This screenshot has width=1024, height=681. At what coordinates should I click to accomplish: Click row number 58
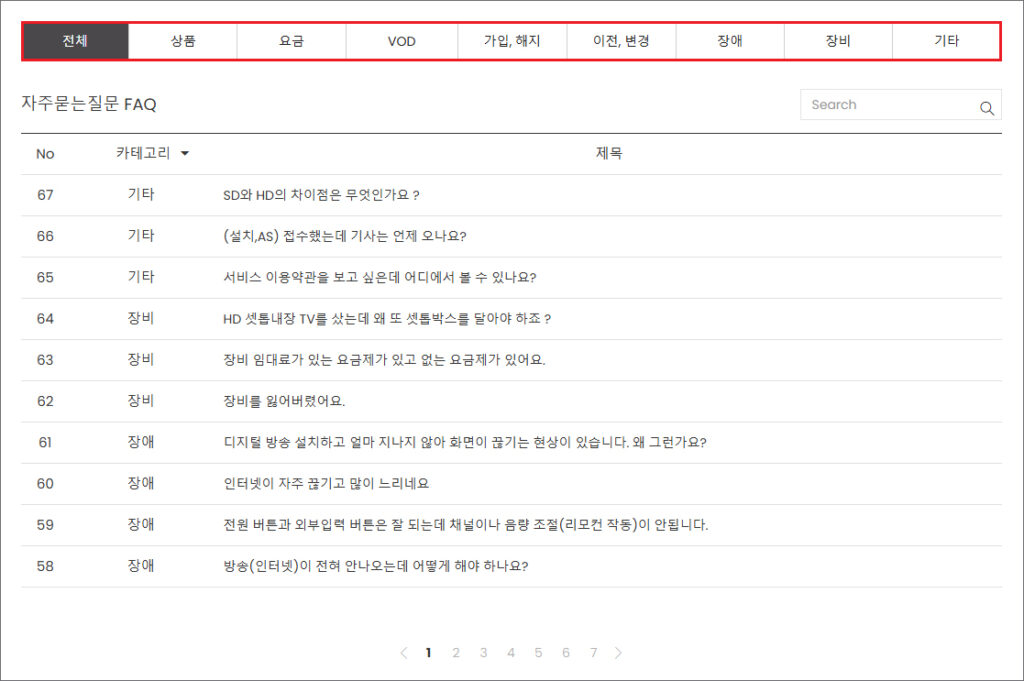(x=45, y=566)
